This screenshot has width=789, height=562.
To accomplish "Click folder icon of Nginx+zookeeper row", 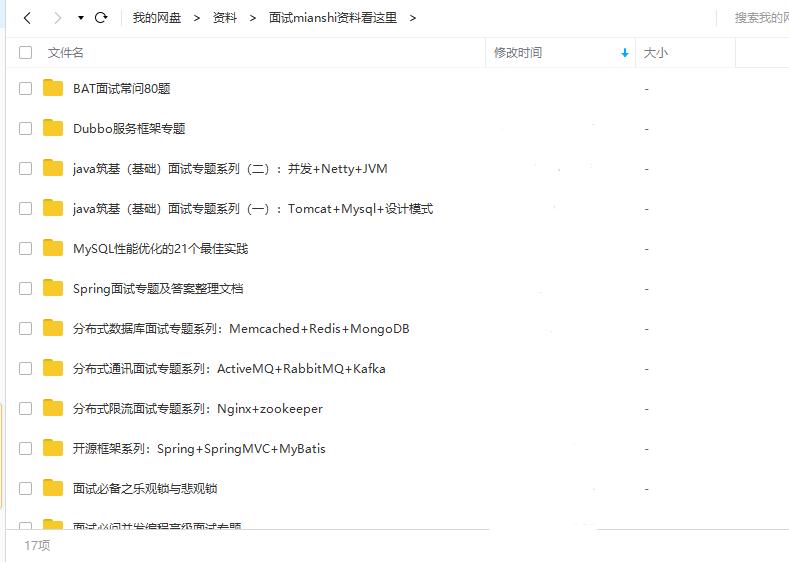I will coord(53,408).
